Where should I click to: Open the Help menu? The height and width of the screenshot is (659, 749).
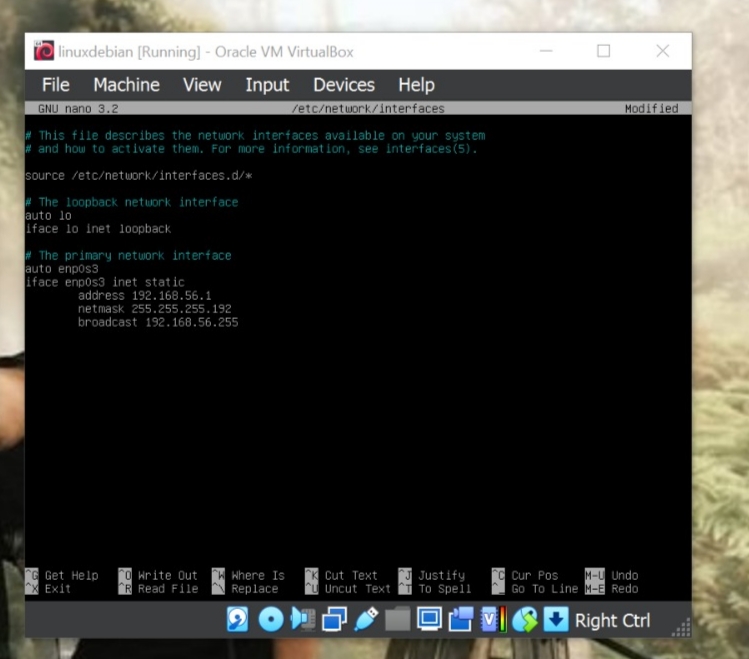coord(417,85)
